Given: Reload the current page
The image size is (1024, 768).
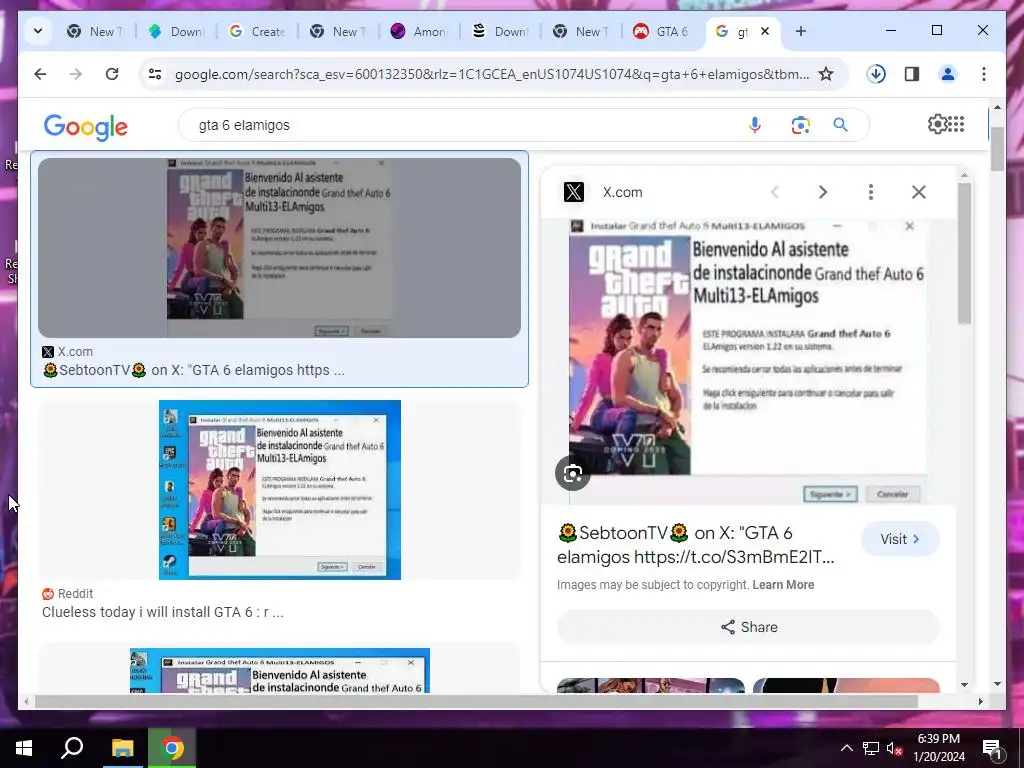Looking at the screenshot, I should (112, 74).
